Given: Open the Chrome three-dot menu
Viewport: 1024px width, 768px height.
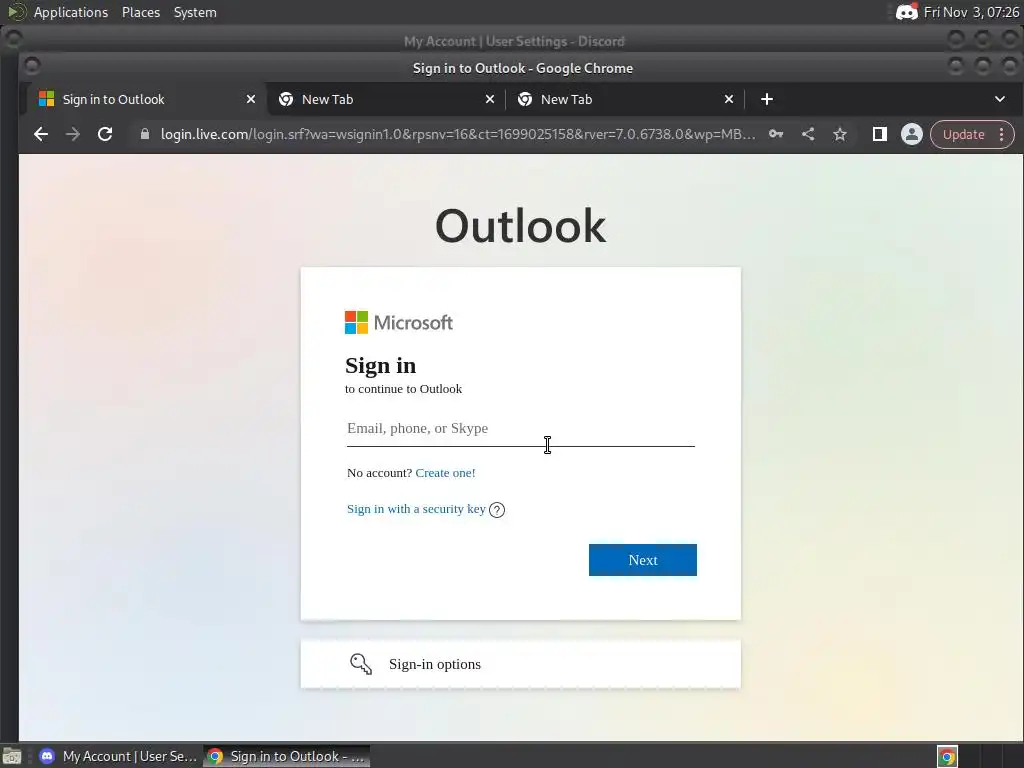Looking at the screenshot, I should pyautogui.click(x=1001, y=135).
